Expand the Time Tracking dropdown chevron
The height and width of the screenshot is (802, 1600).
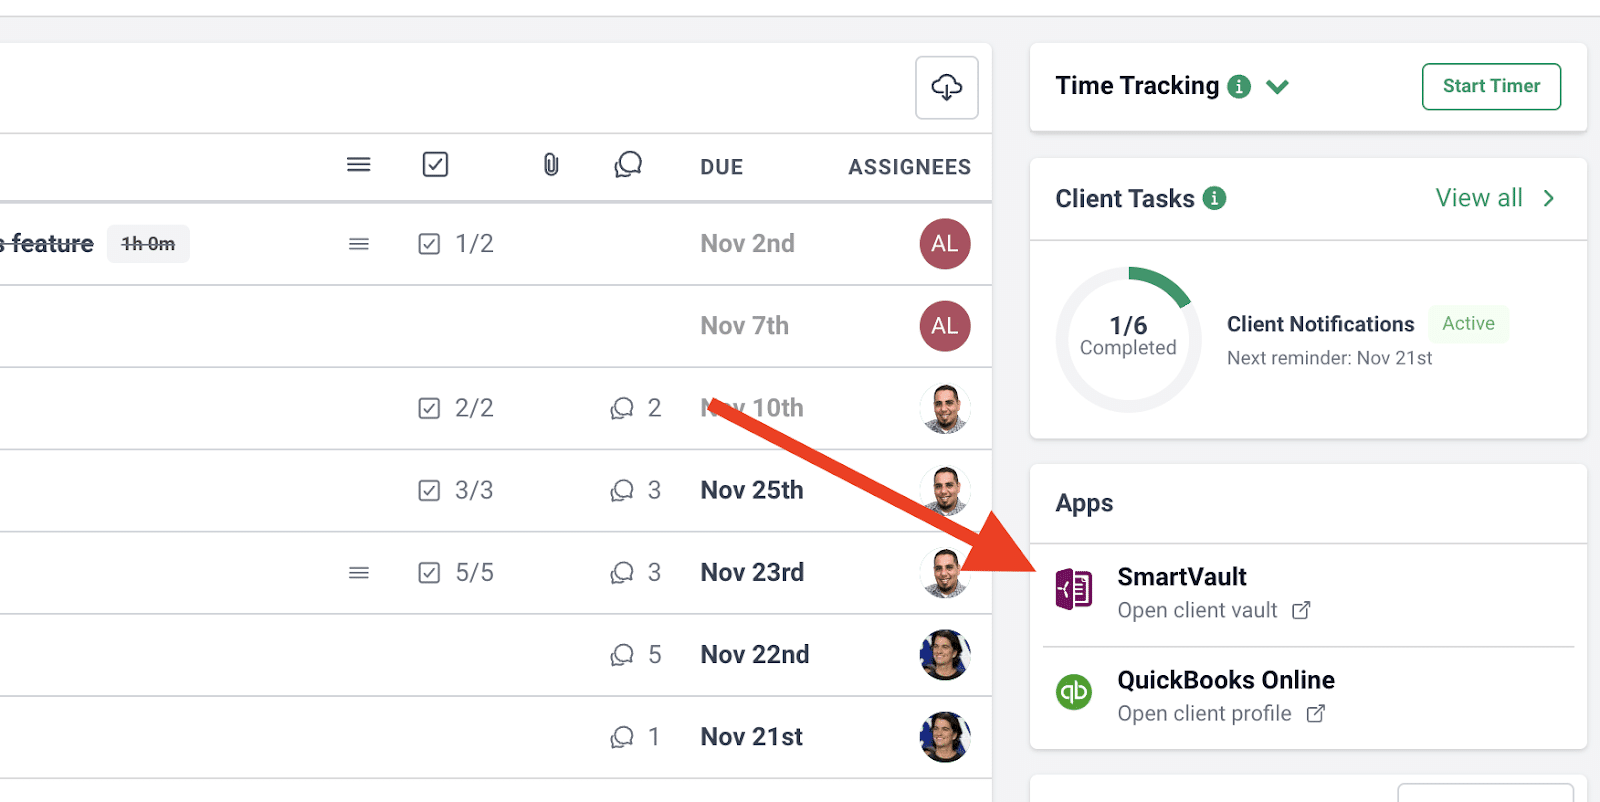click(x=1277, y=87)
